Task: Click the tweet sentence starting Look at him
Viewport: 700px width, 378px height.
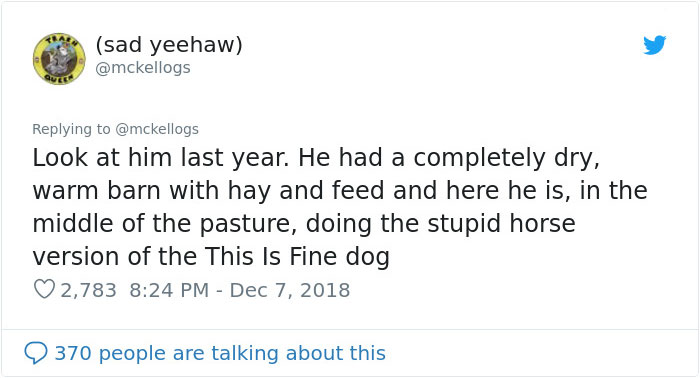Action: click(x=160, y=158)
